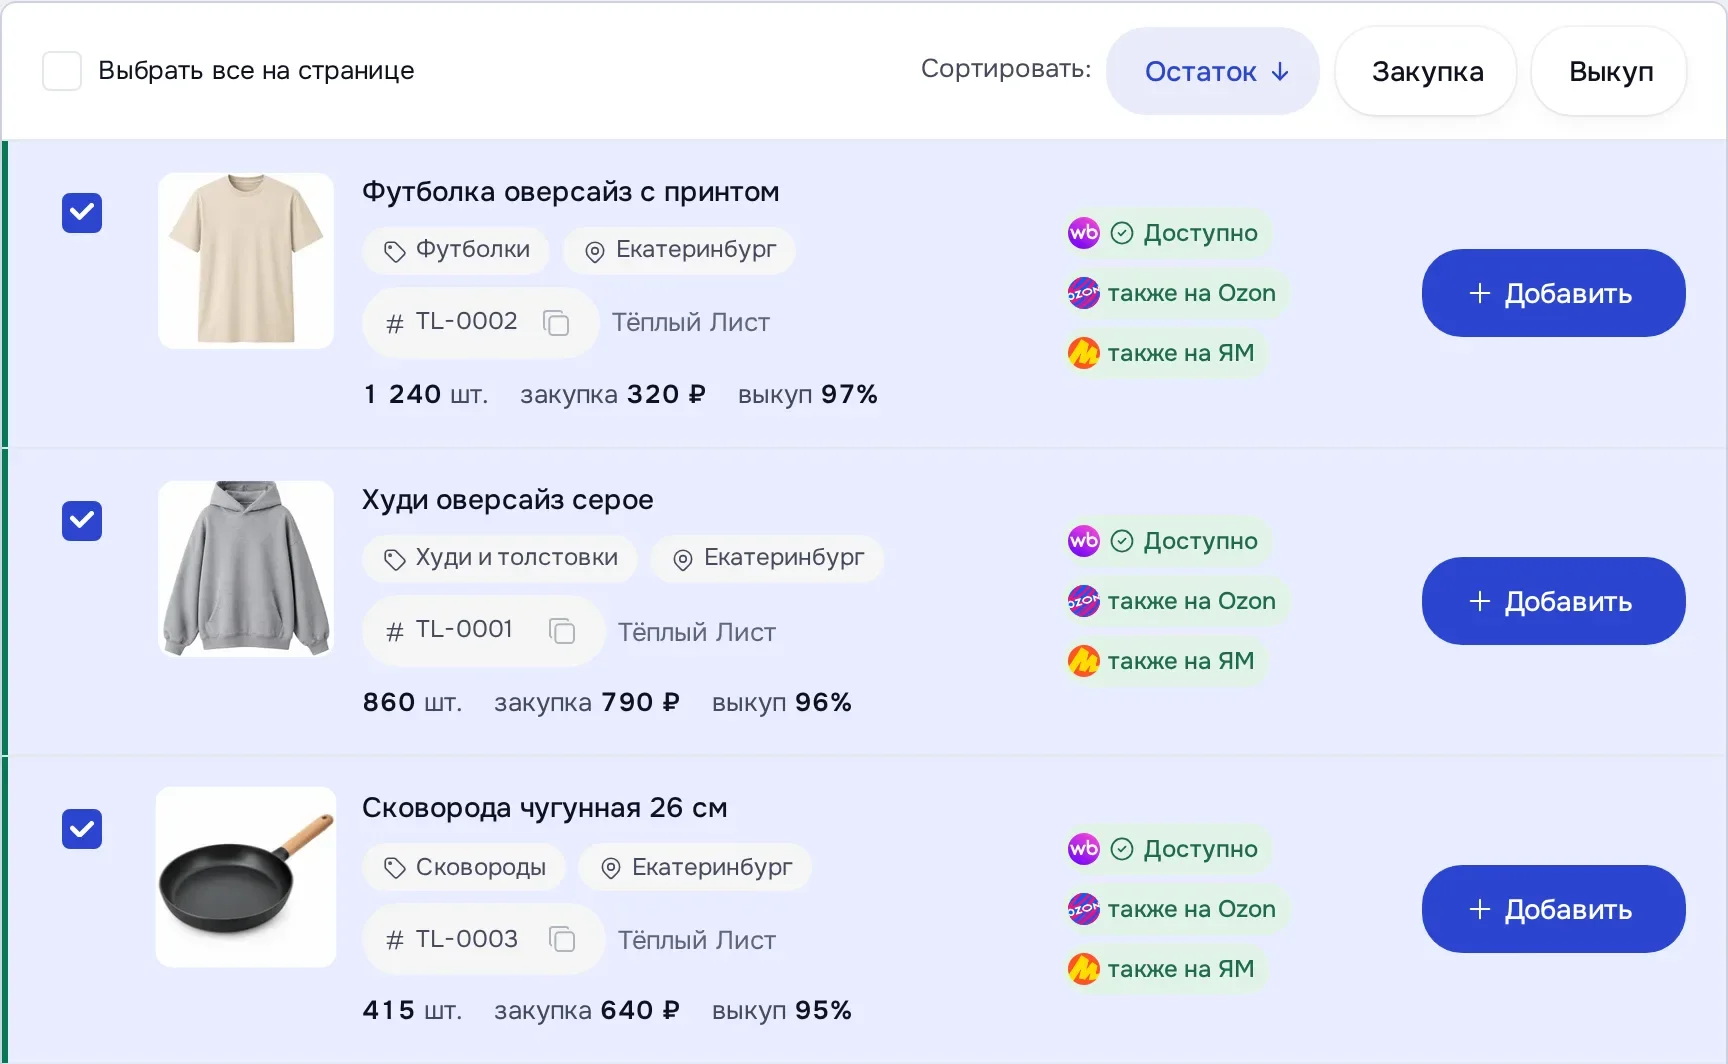This screenshot has height=1064, width=1728.
Task: Click the tag icon in the Сковороды chip
Action: [395, 867]
